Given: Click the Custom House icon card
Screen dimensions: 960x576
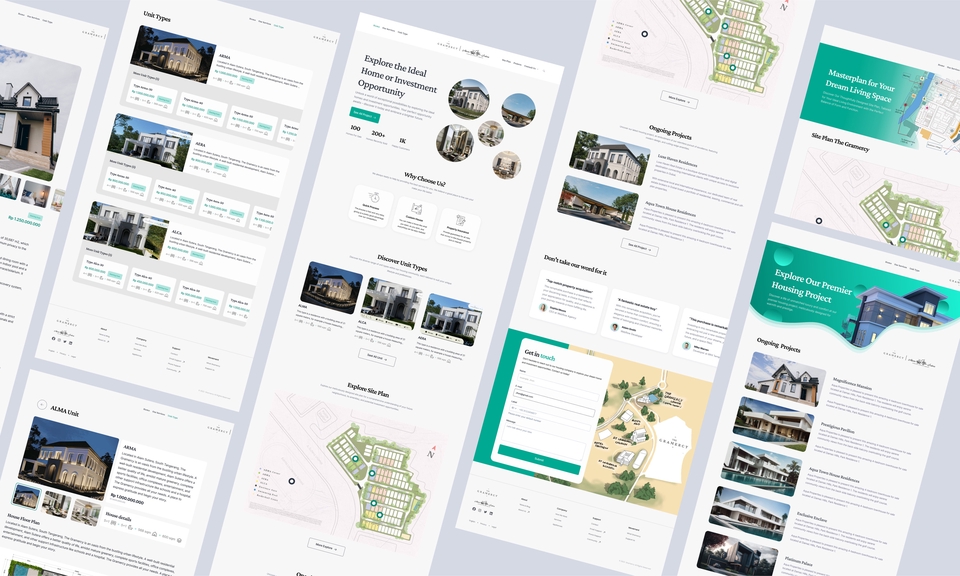Looking at the screenshot, I should click(x=415, y=217).
